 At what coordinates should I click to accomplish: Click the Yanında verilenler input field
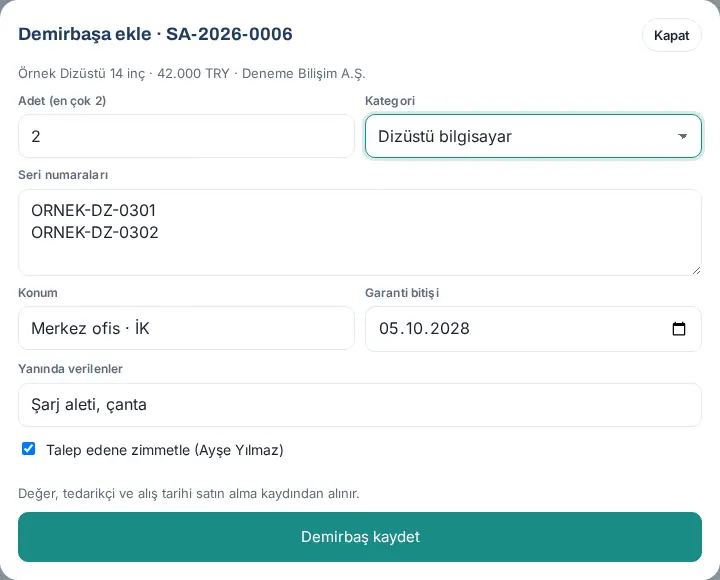[x=360, y=405]
